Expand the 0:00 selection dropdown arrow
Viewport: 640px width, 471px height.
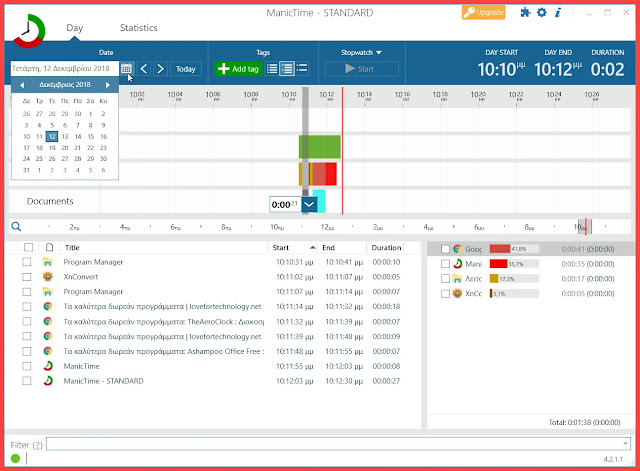pos(309,204)
